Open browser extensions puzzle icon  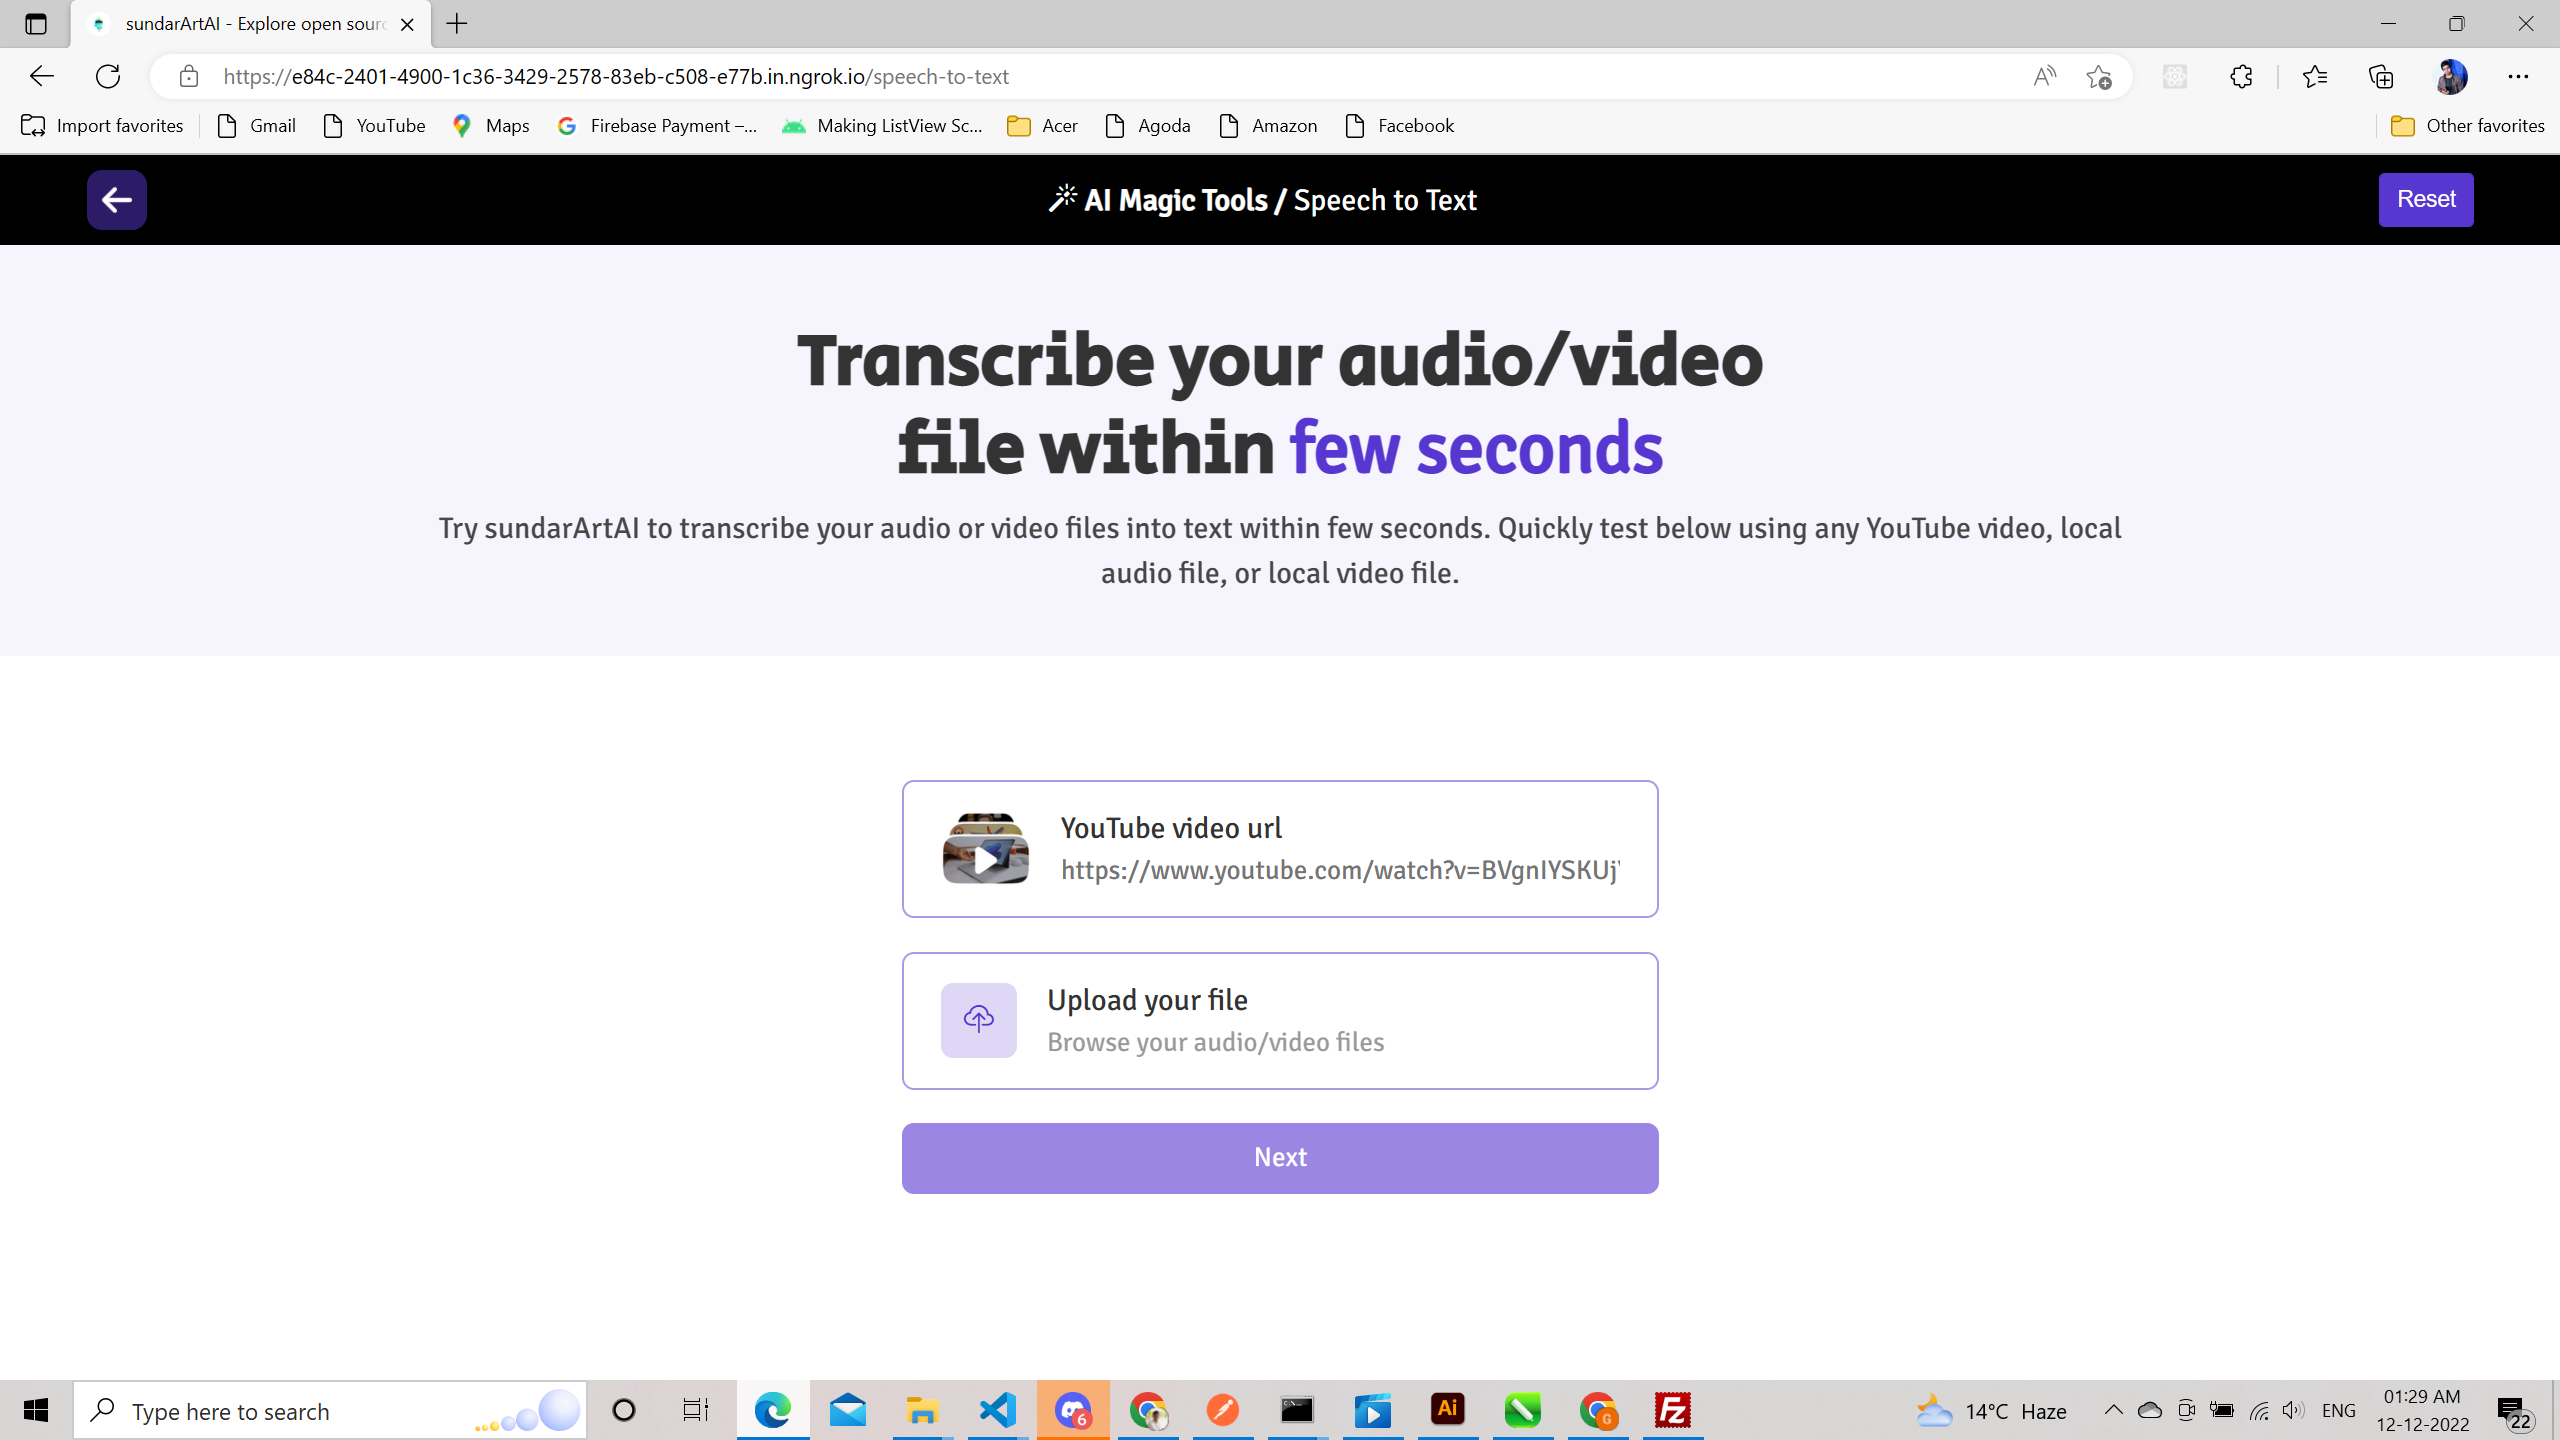(2241, 76)
